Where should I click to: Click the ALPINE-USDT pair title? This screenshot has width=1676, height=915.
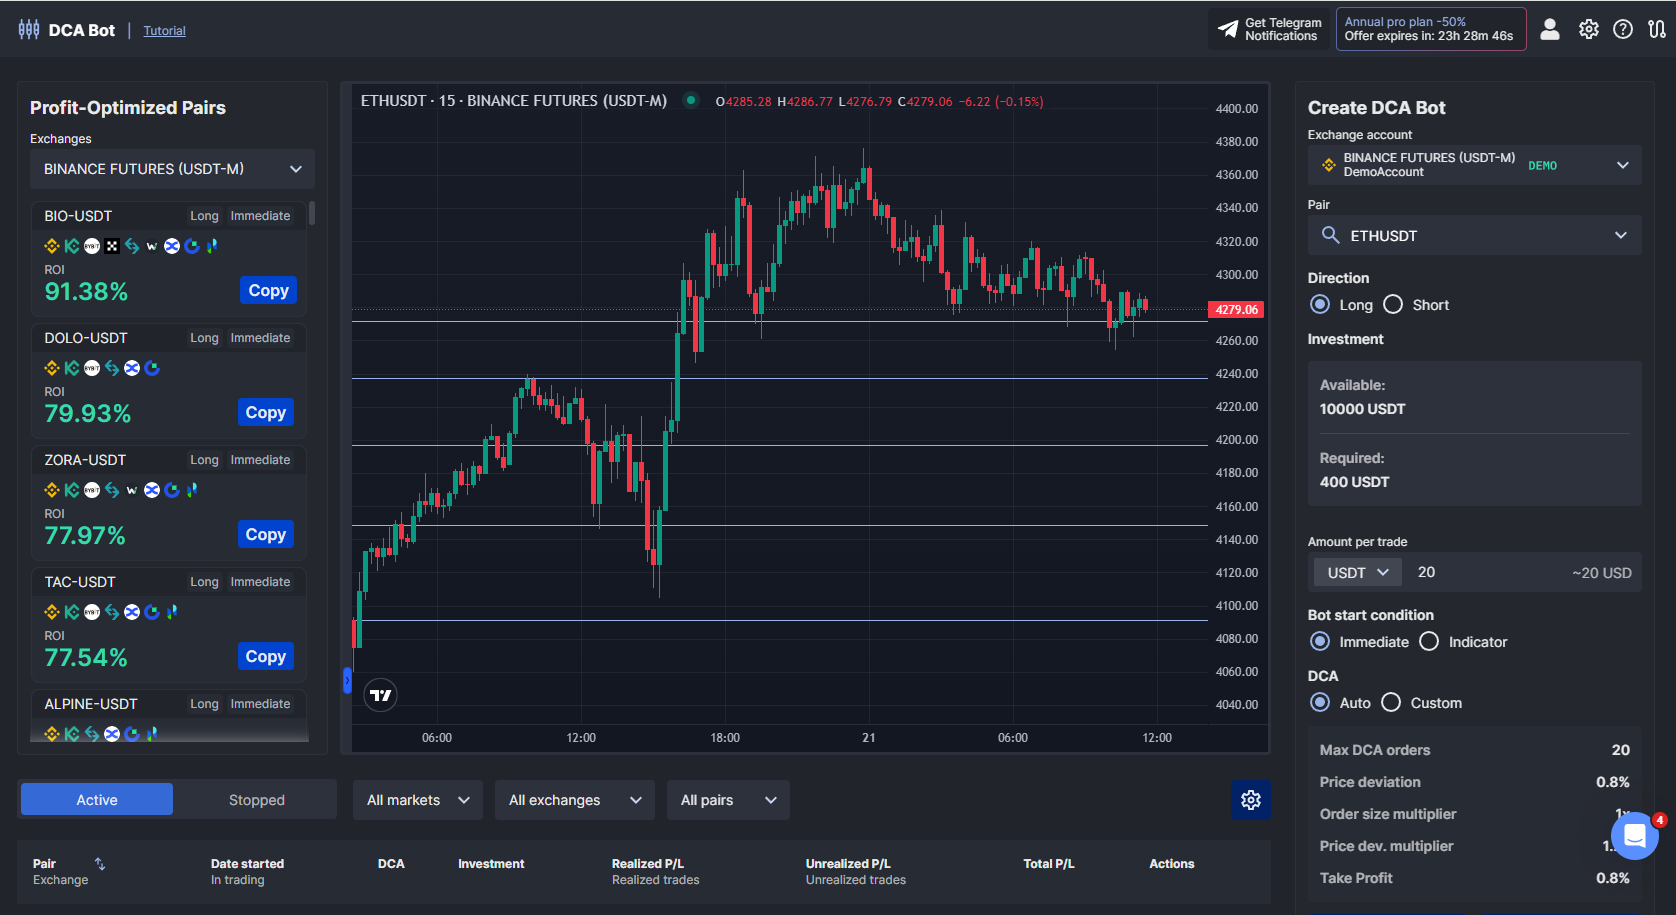[x=91, y=704]
